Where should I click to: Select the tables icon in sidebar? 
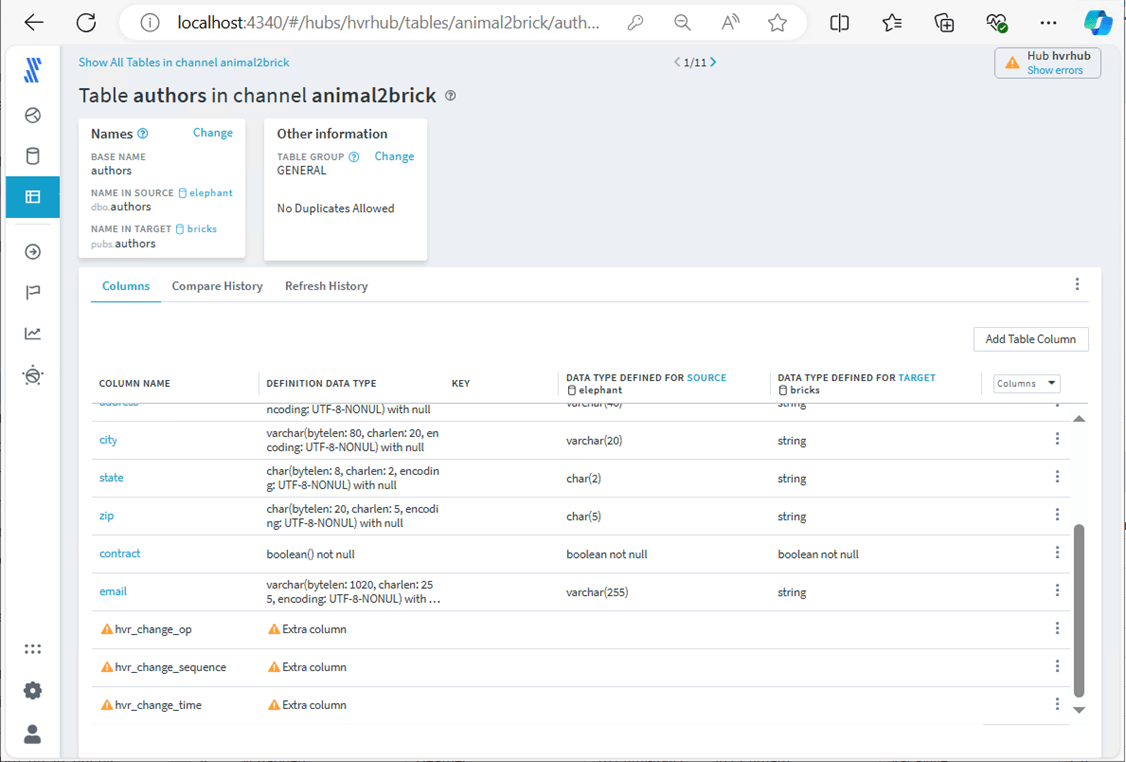click(x=32, y=197)
